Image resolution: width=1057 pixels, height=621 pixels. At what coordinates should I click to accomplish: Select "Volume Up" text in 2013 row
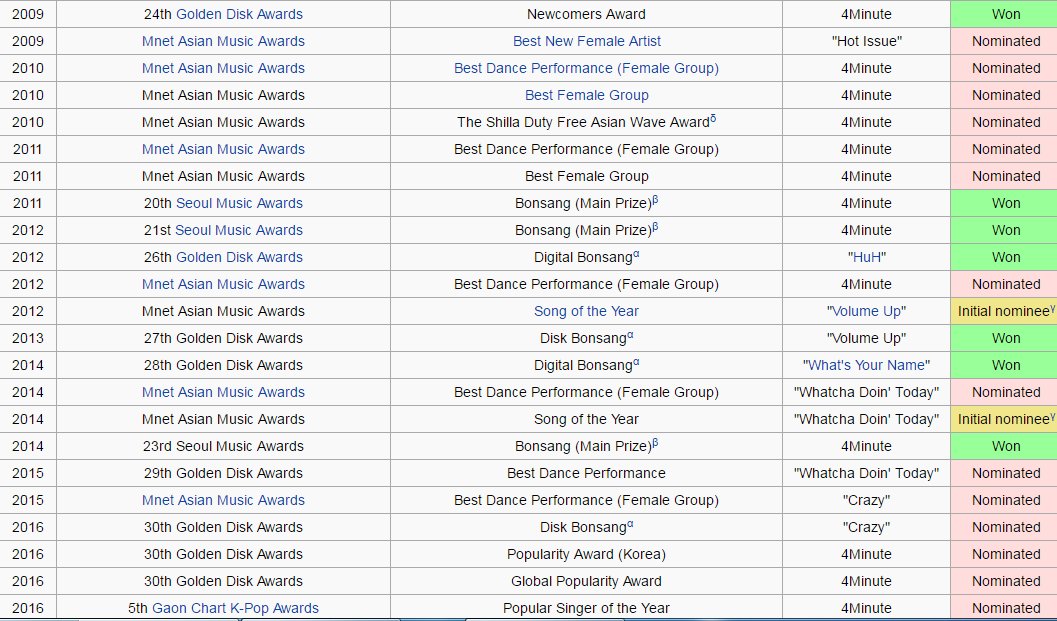pyautogui.click(x=866, y=338)
